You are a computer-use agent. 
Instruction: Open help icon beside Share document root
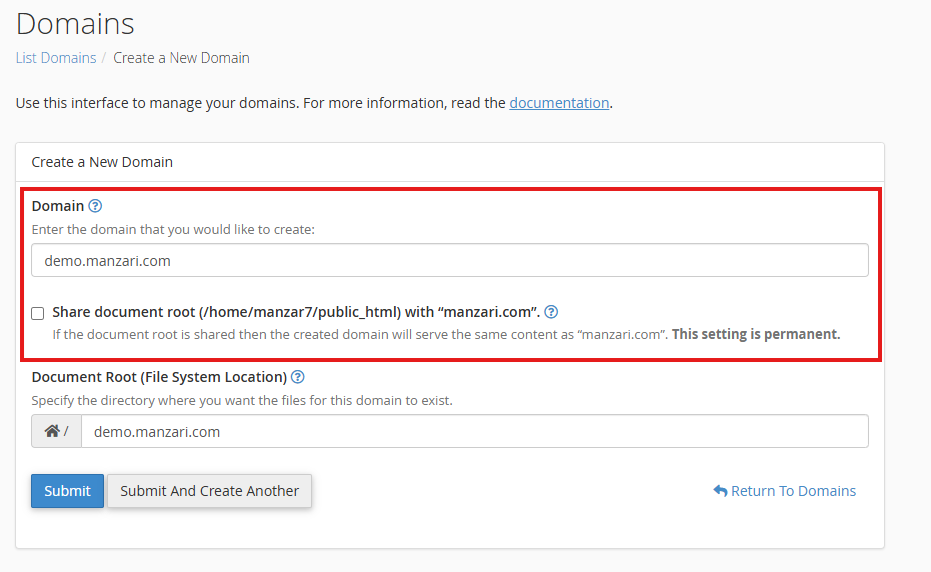click(551, 312)
